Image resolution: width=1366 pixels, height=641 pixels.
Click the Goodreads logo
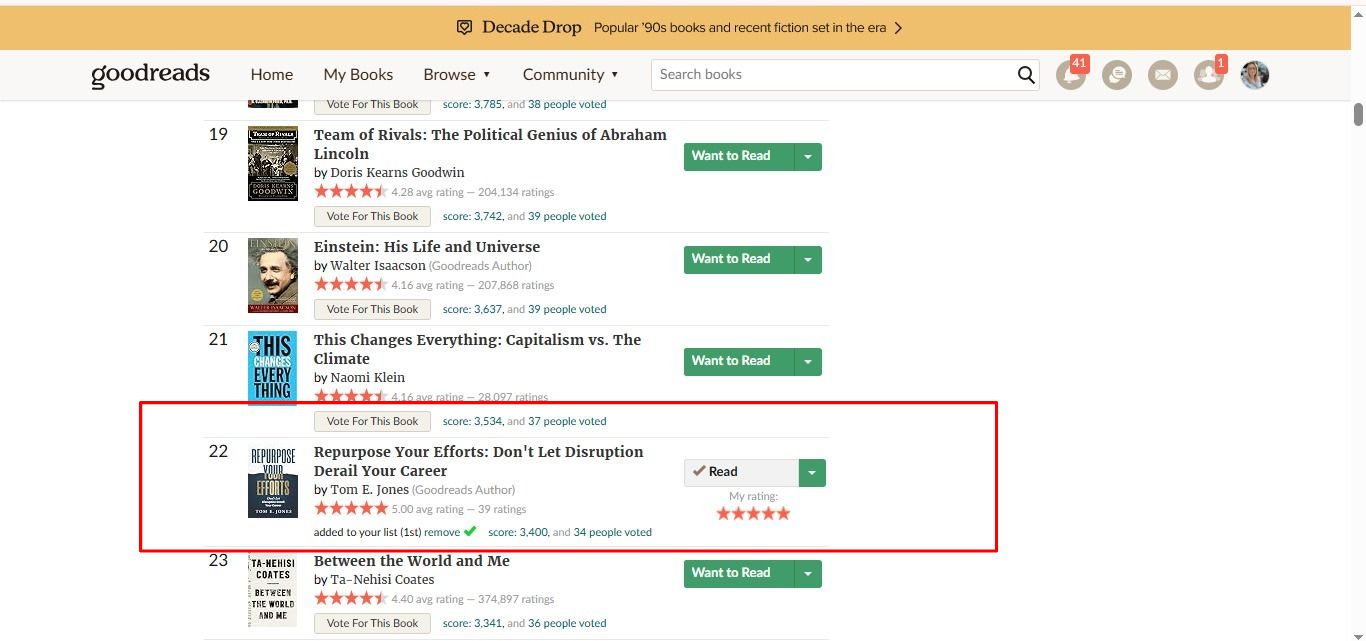coord(150,75)
